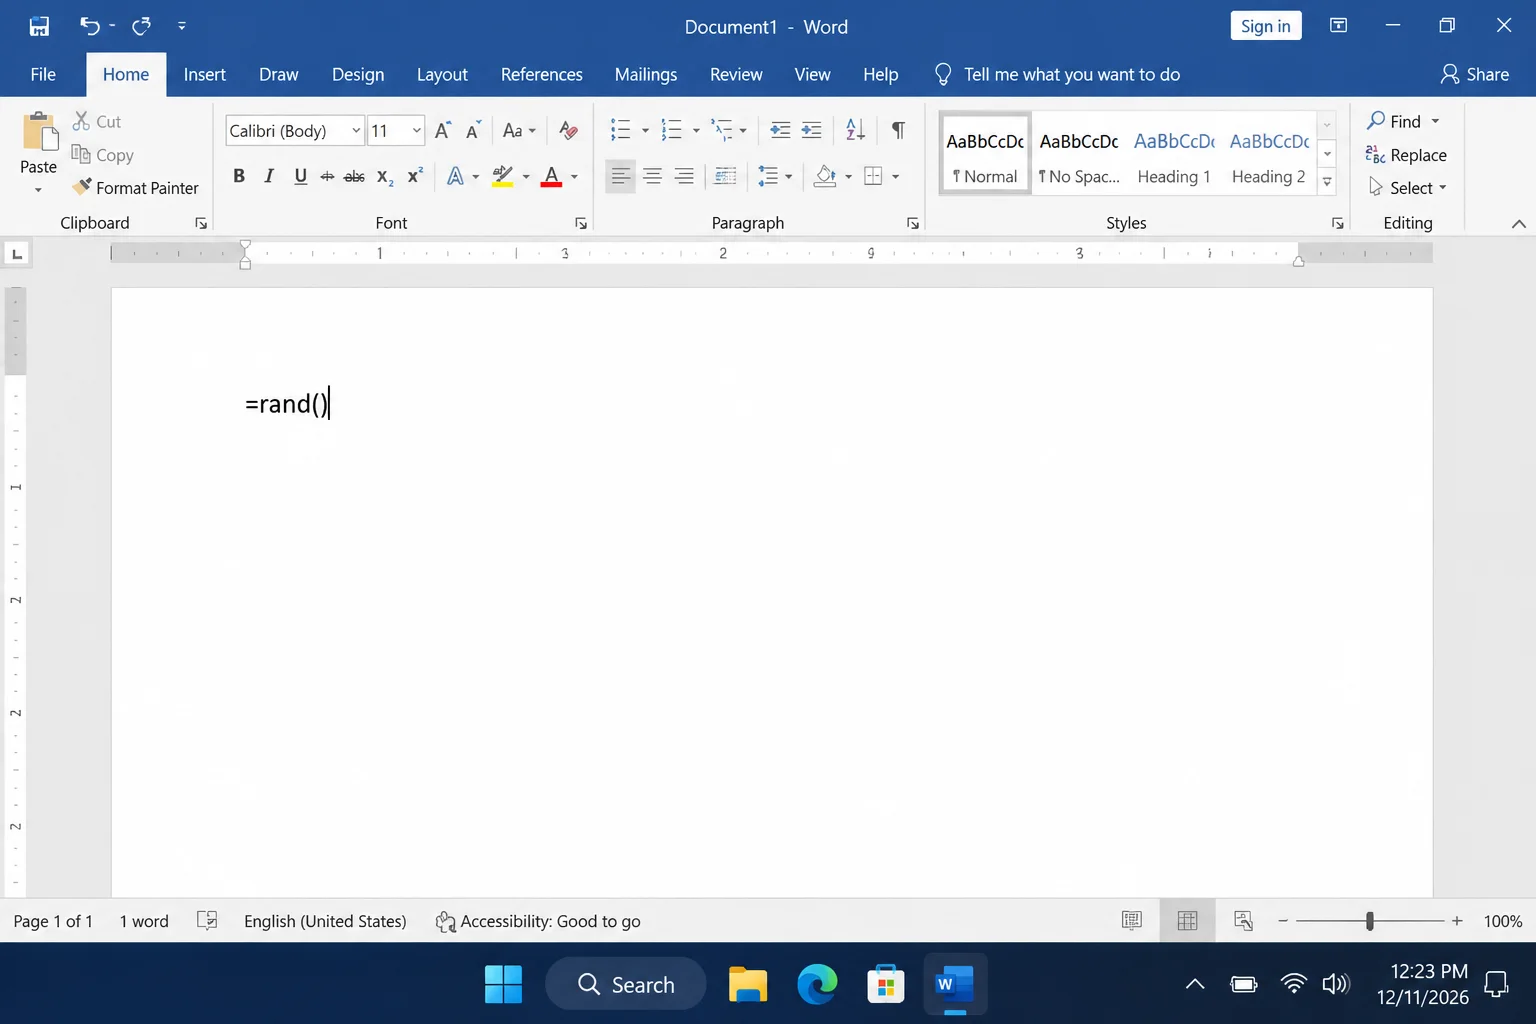Shrink the font size

473,131
